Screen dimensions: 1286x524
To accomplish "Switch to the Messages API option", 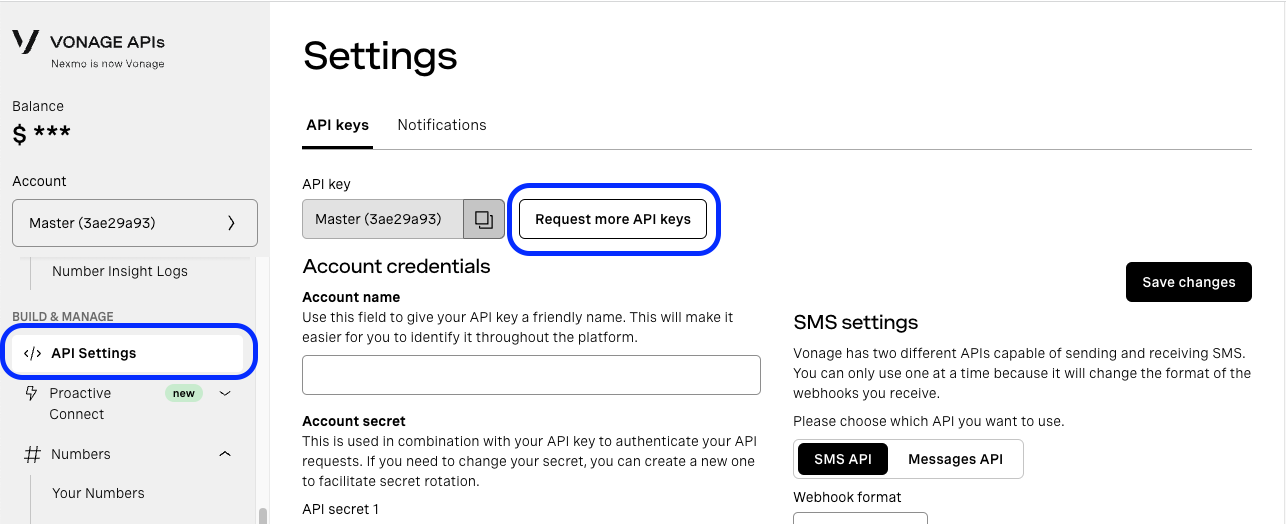I will coord(955,459).
